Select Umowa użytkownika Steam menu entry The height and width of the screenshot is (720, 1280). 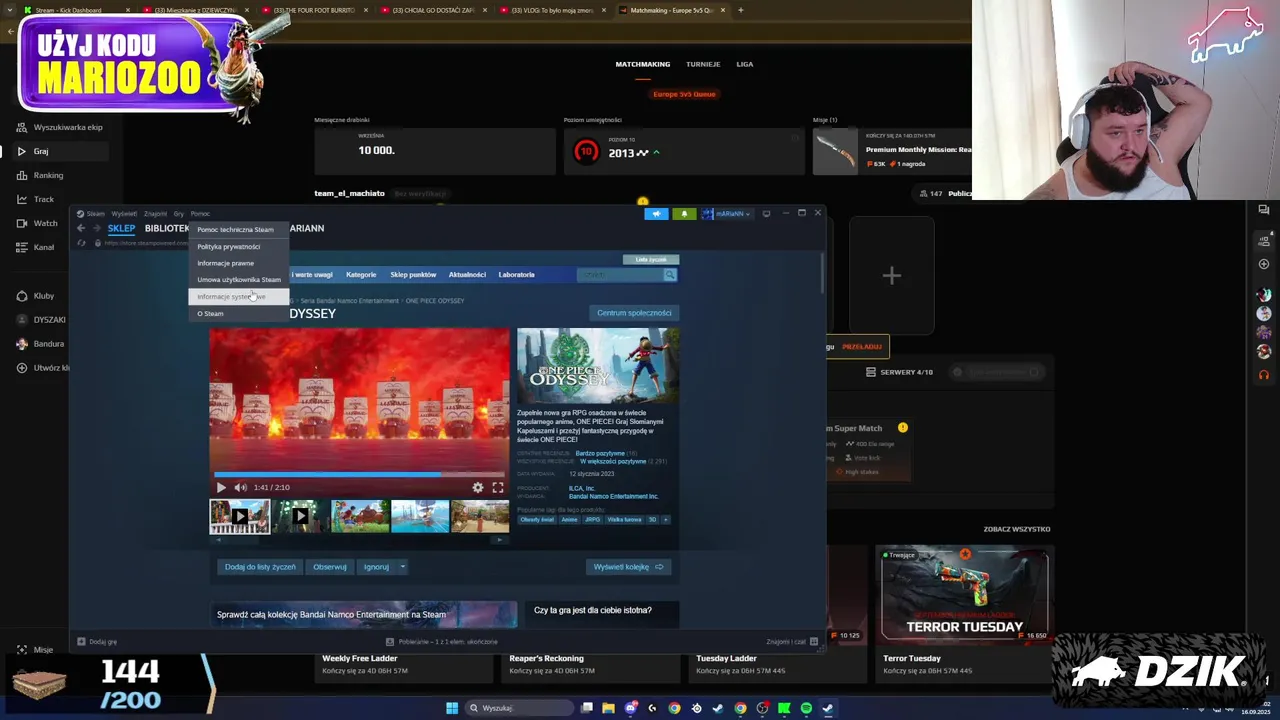(239, 280)
